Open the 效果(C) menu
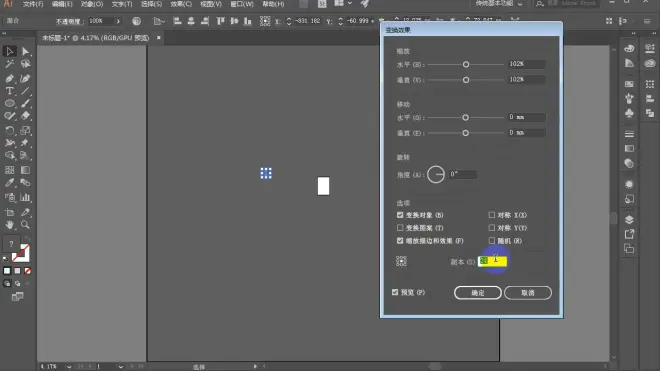The image size is (660, 371). coord(181,4)
